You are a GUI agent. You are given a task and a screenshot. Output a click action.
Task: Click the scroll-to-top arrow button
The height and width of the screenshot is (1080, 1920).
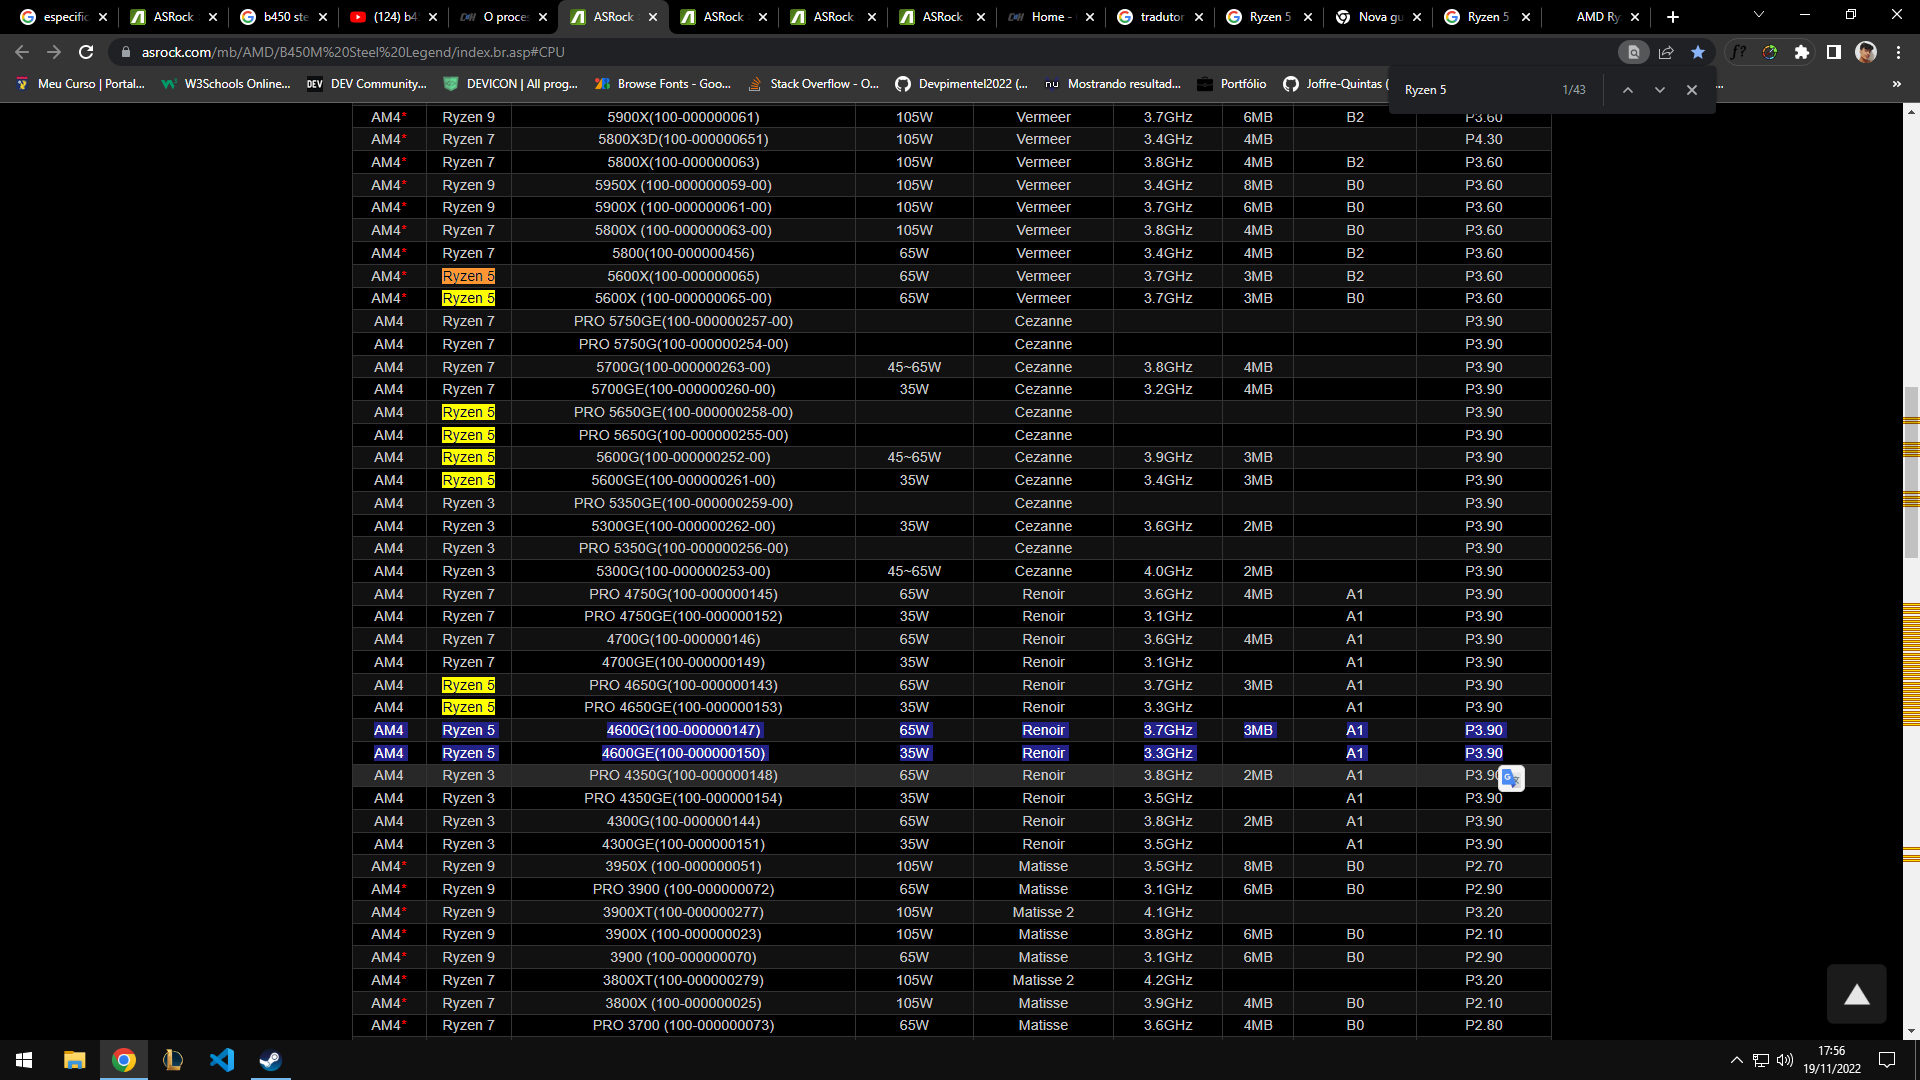click(1857, 994)
